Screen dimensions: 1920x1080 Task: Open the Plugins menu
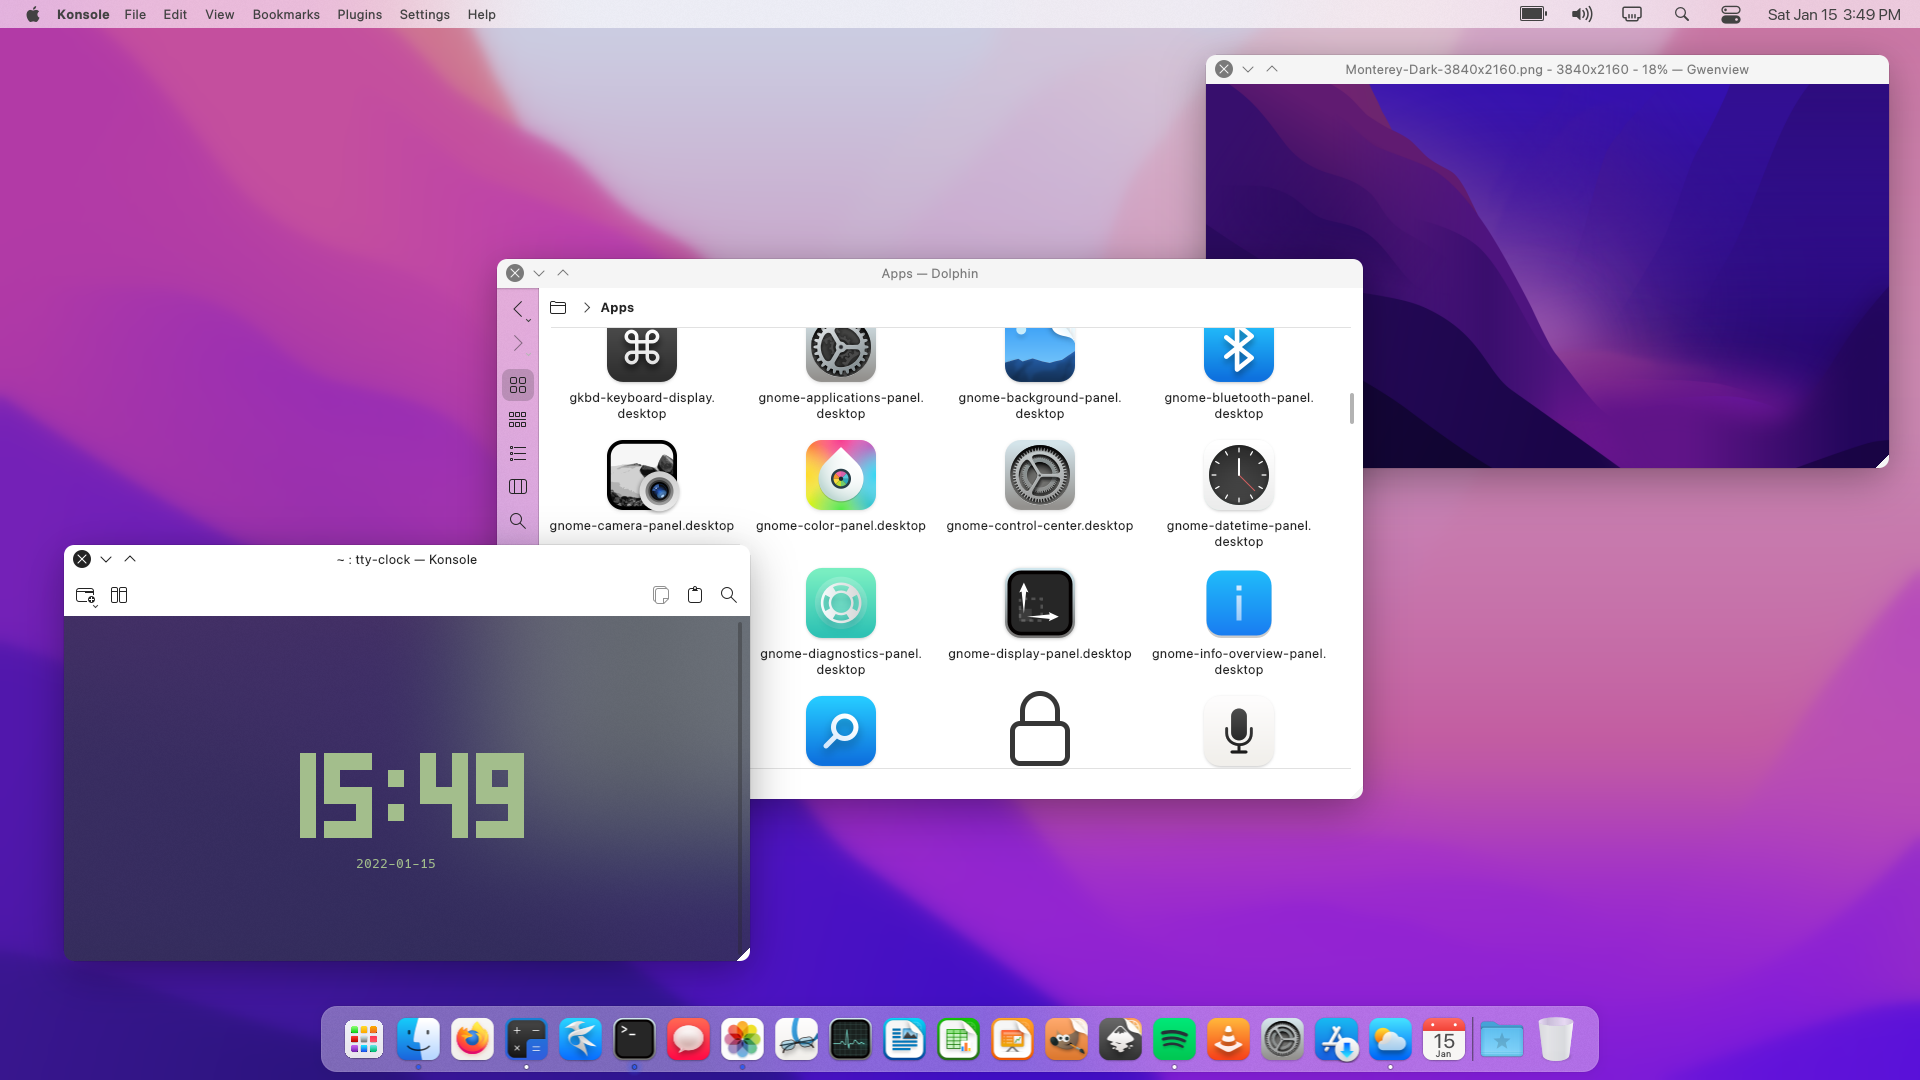point(359,14)
